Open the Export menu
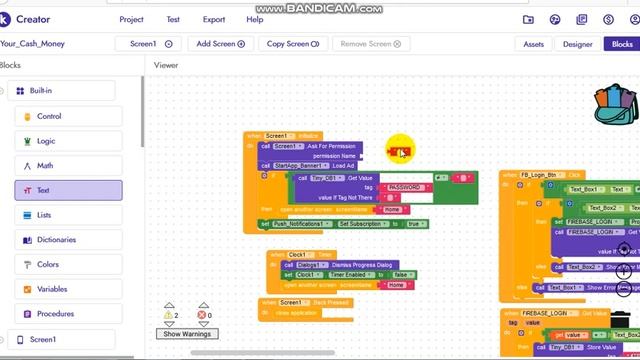This screenshot has width=640, height=360. coord(214,20)
